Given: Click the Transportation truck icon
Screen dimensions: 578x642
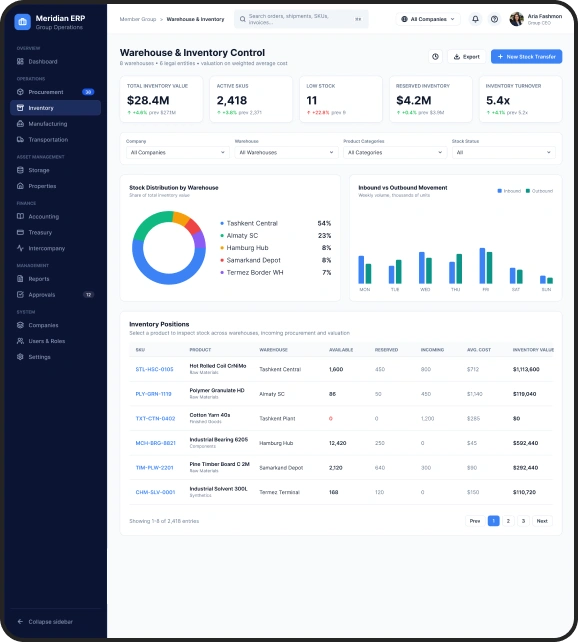Looking at the screenshot, I should (20, 140).
